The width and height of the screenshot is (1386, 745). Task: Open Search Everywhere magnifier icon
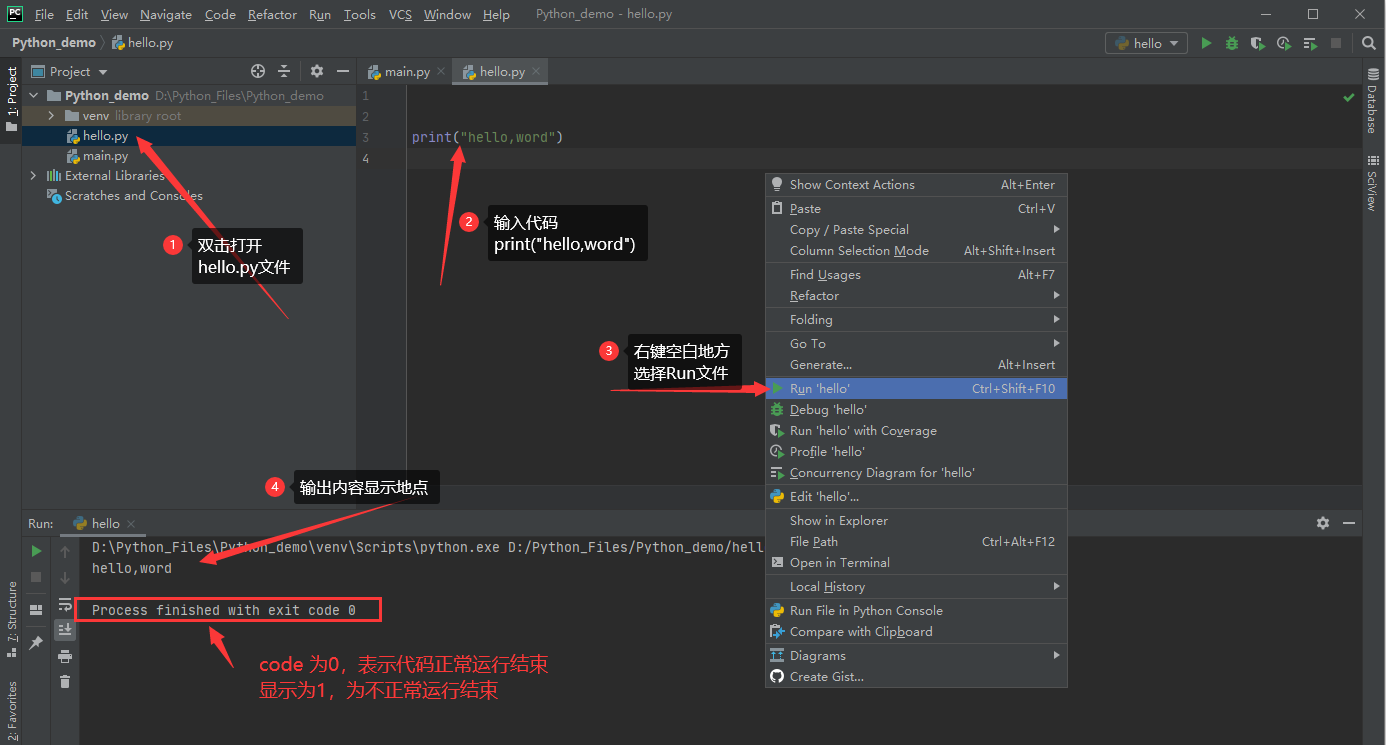coord(1370,43)
